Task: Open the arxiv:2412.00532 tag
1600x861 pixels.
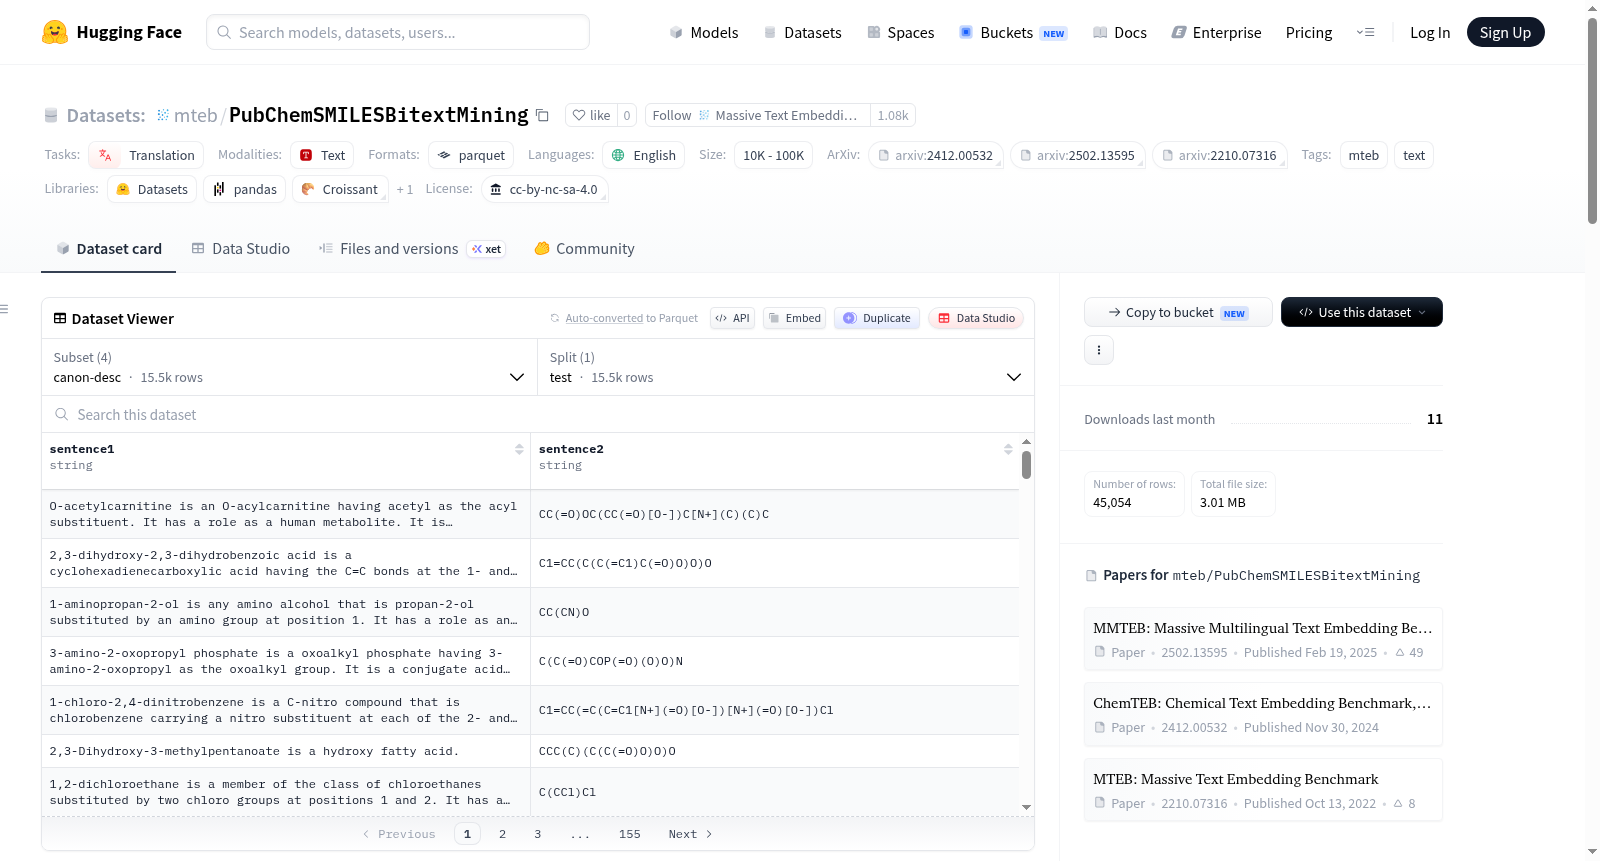Action: click(x=936, y=155)
